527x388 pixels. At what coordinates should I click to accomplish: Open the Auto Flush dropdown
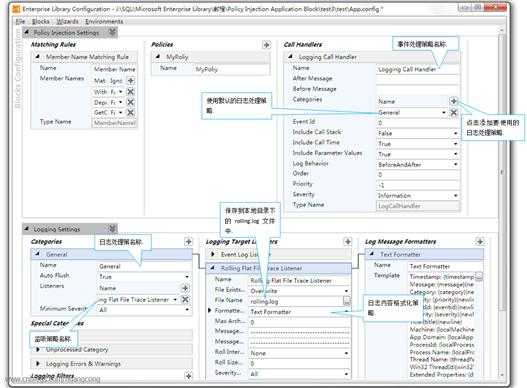click(x=187, y=277)
